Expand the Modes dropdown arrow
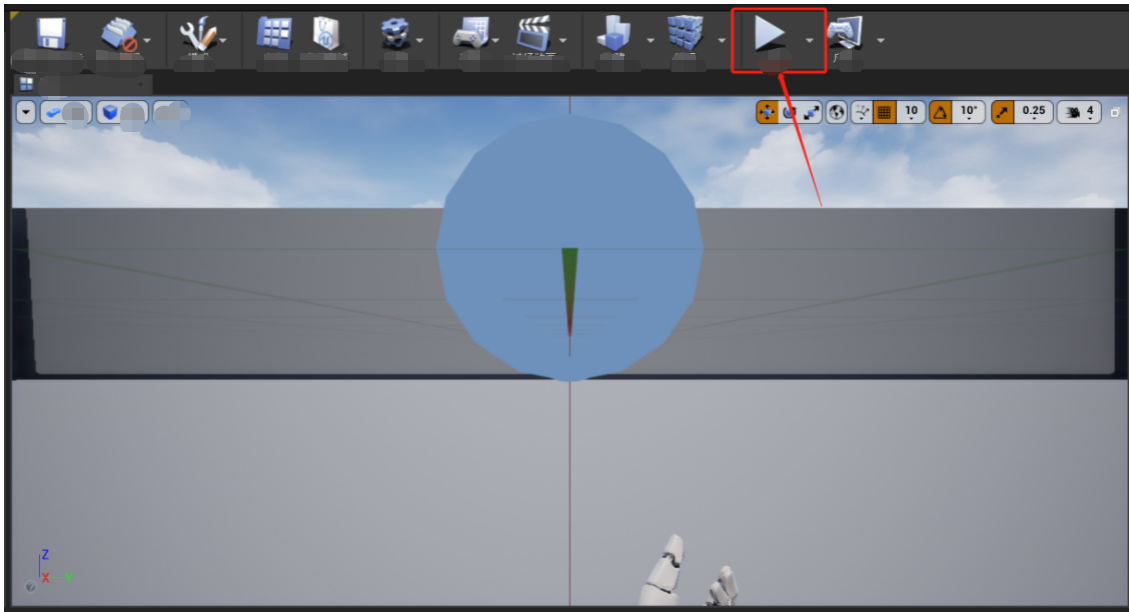This screenshot has height=612, width=1129. tap(222, 40)
